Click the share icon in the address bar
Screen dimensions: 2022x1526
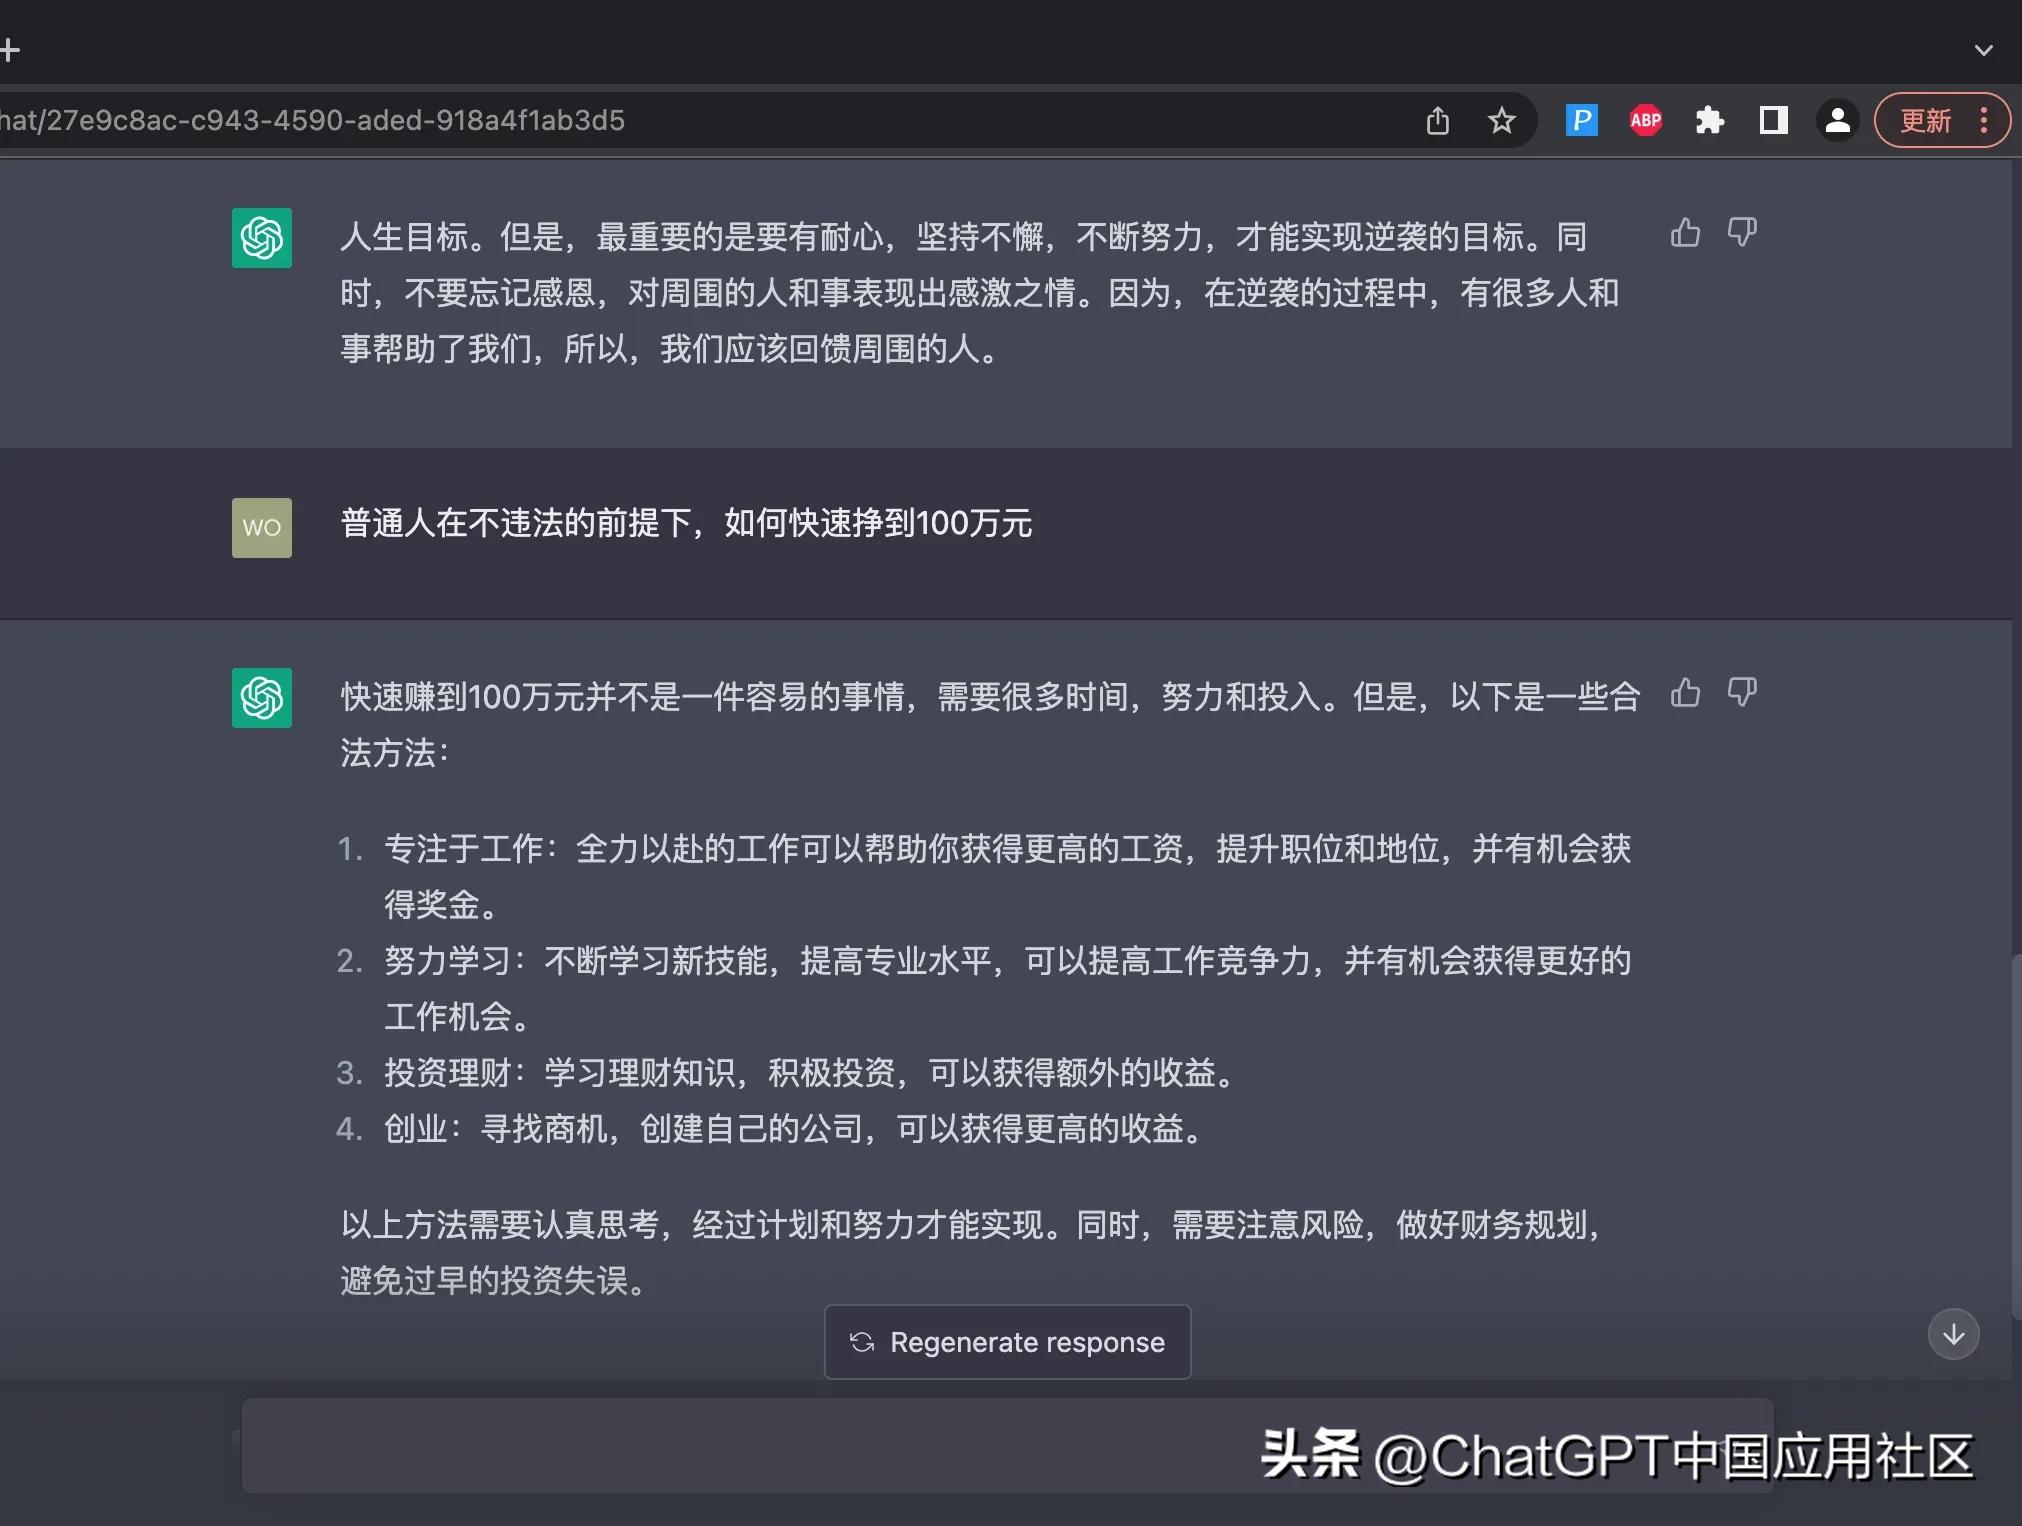tap(1437, 120)
